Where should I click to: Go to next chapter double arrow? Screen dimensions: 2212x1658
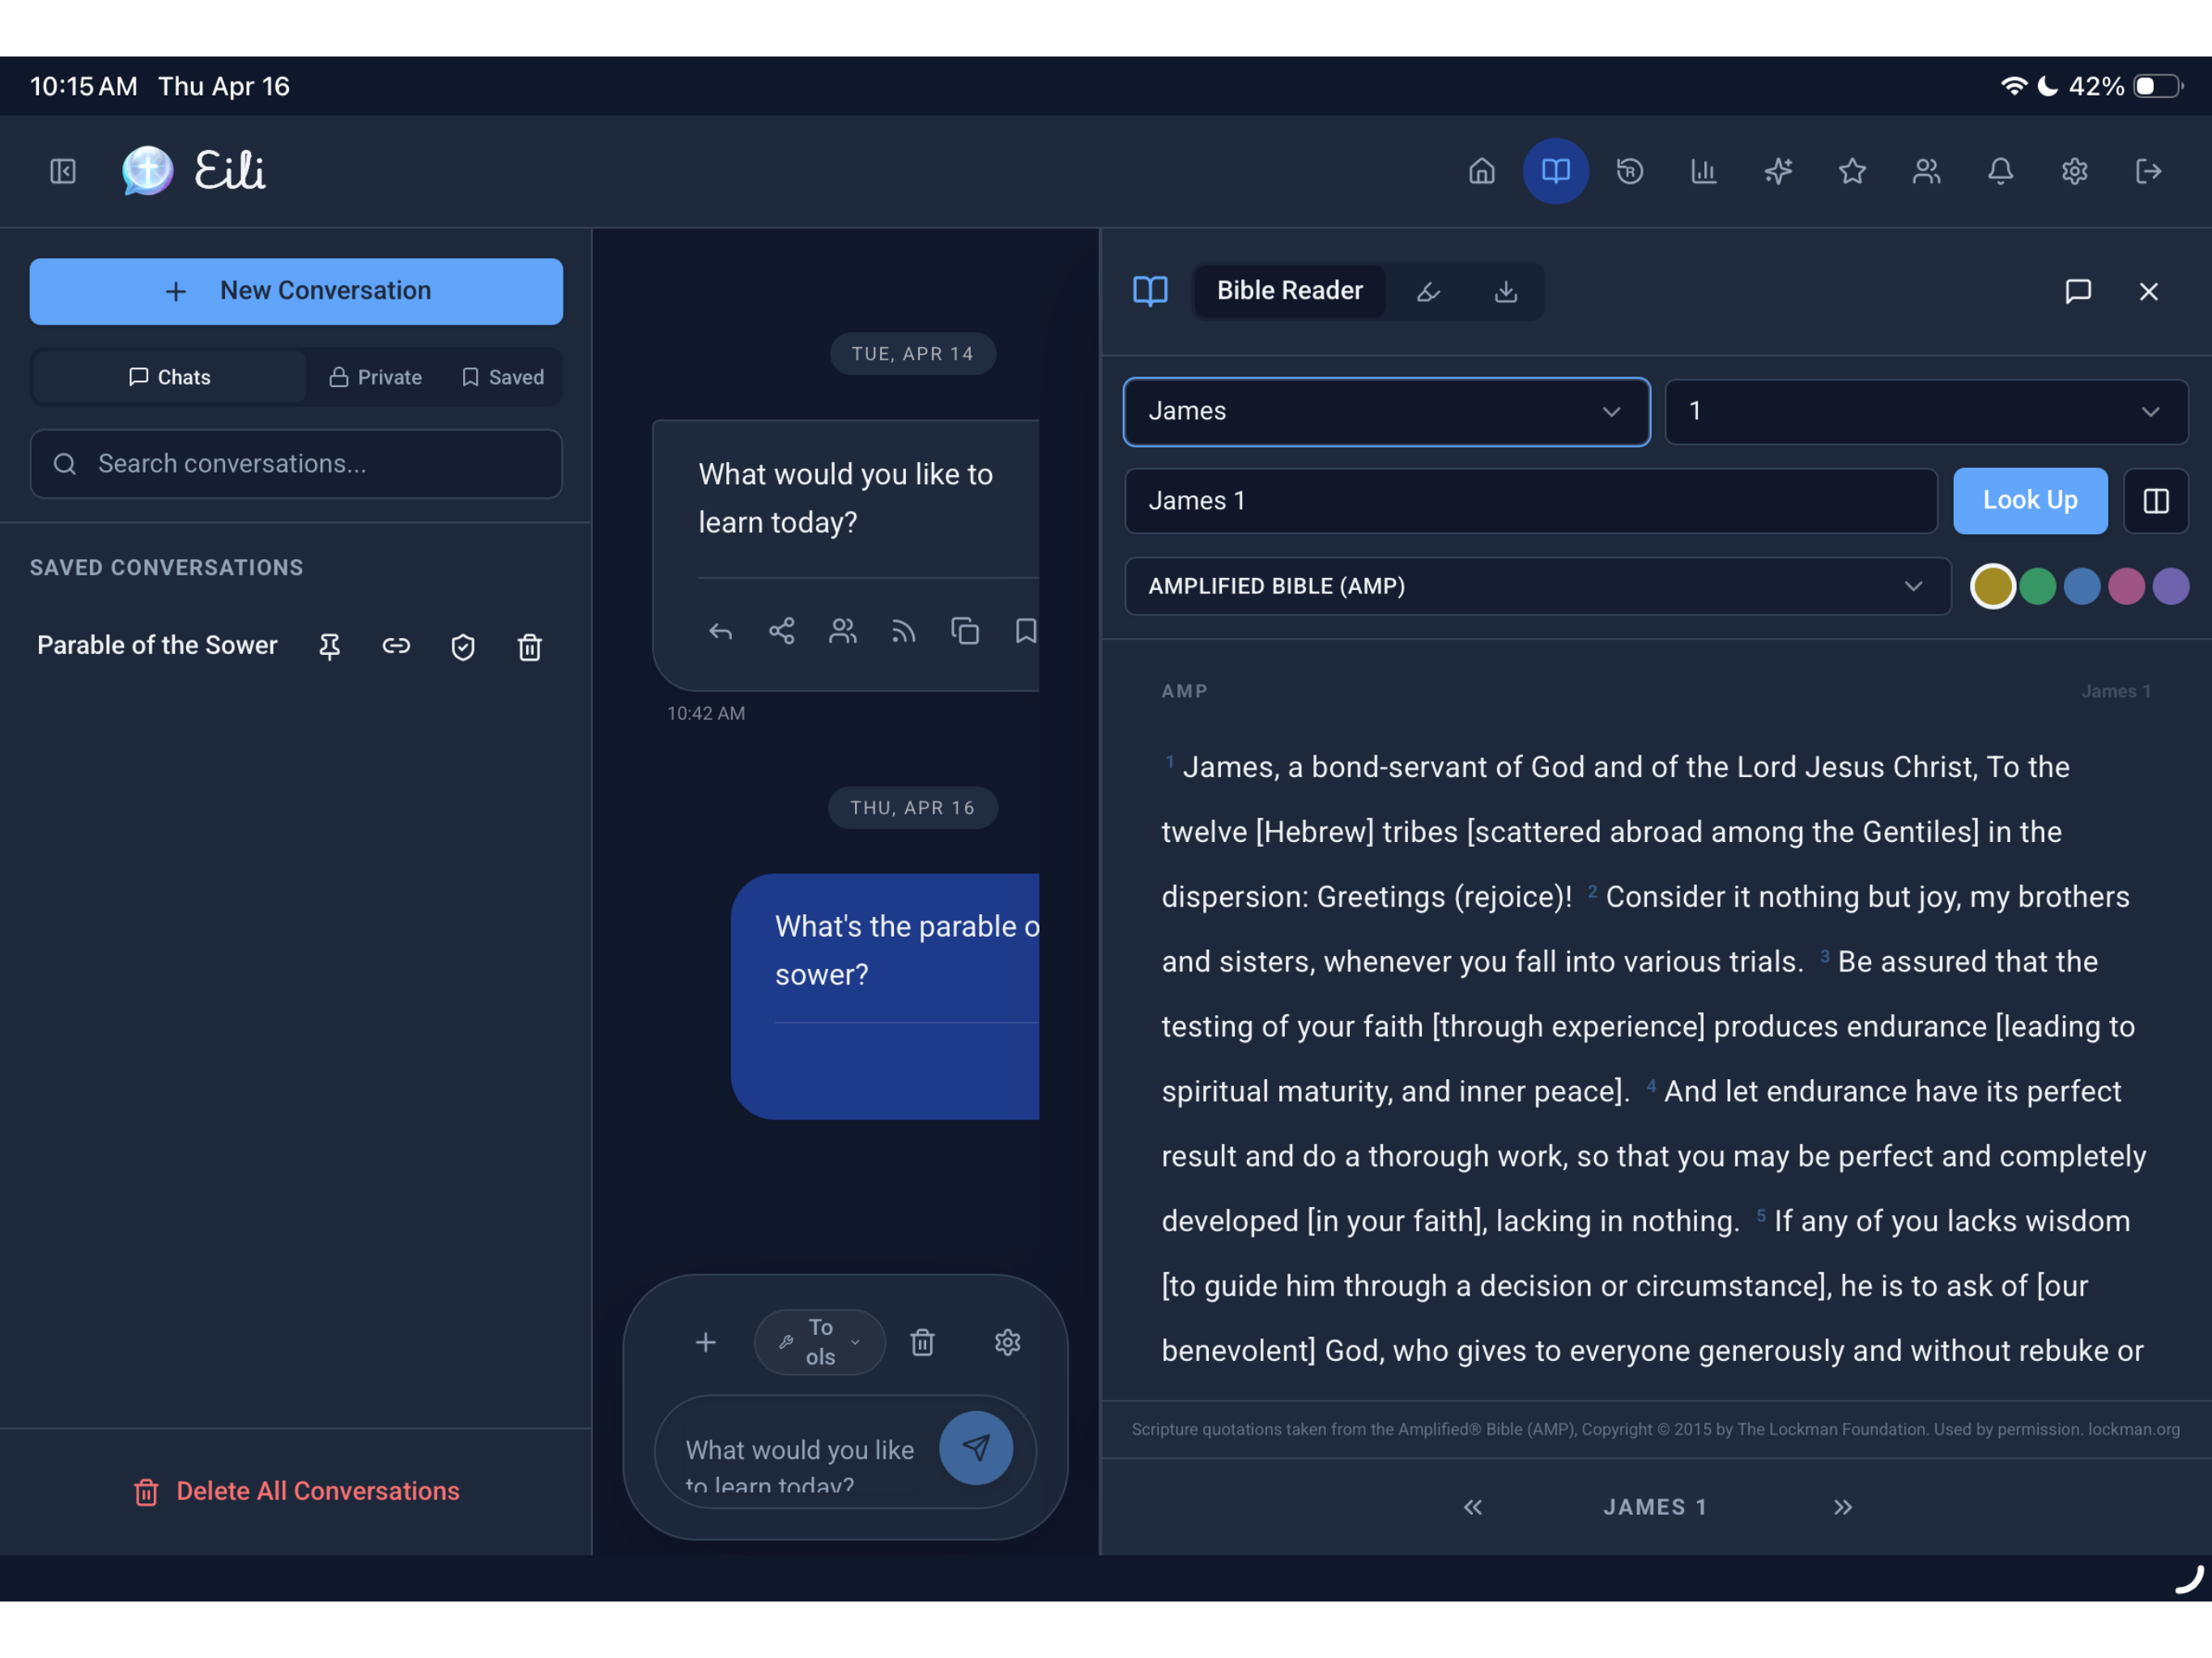[1842, 1507]
